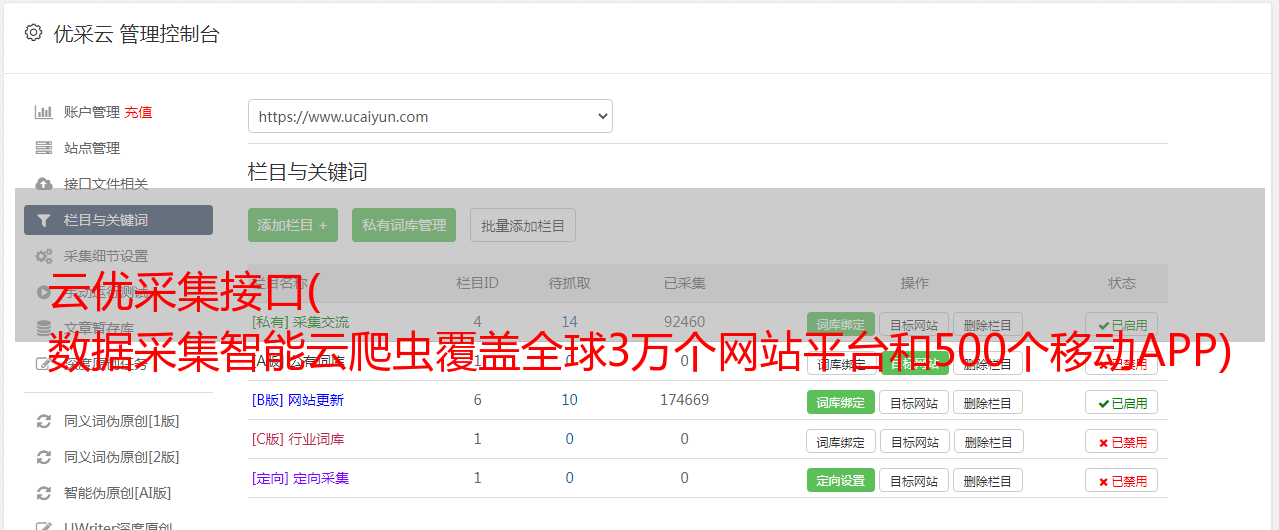Screen dimensions: 1279x530
Task: Click the gear icon beside 优采云 管理控制台
Action: point(33,33)
